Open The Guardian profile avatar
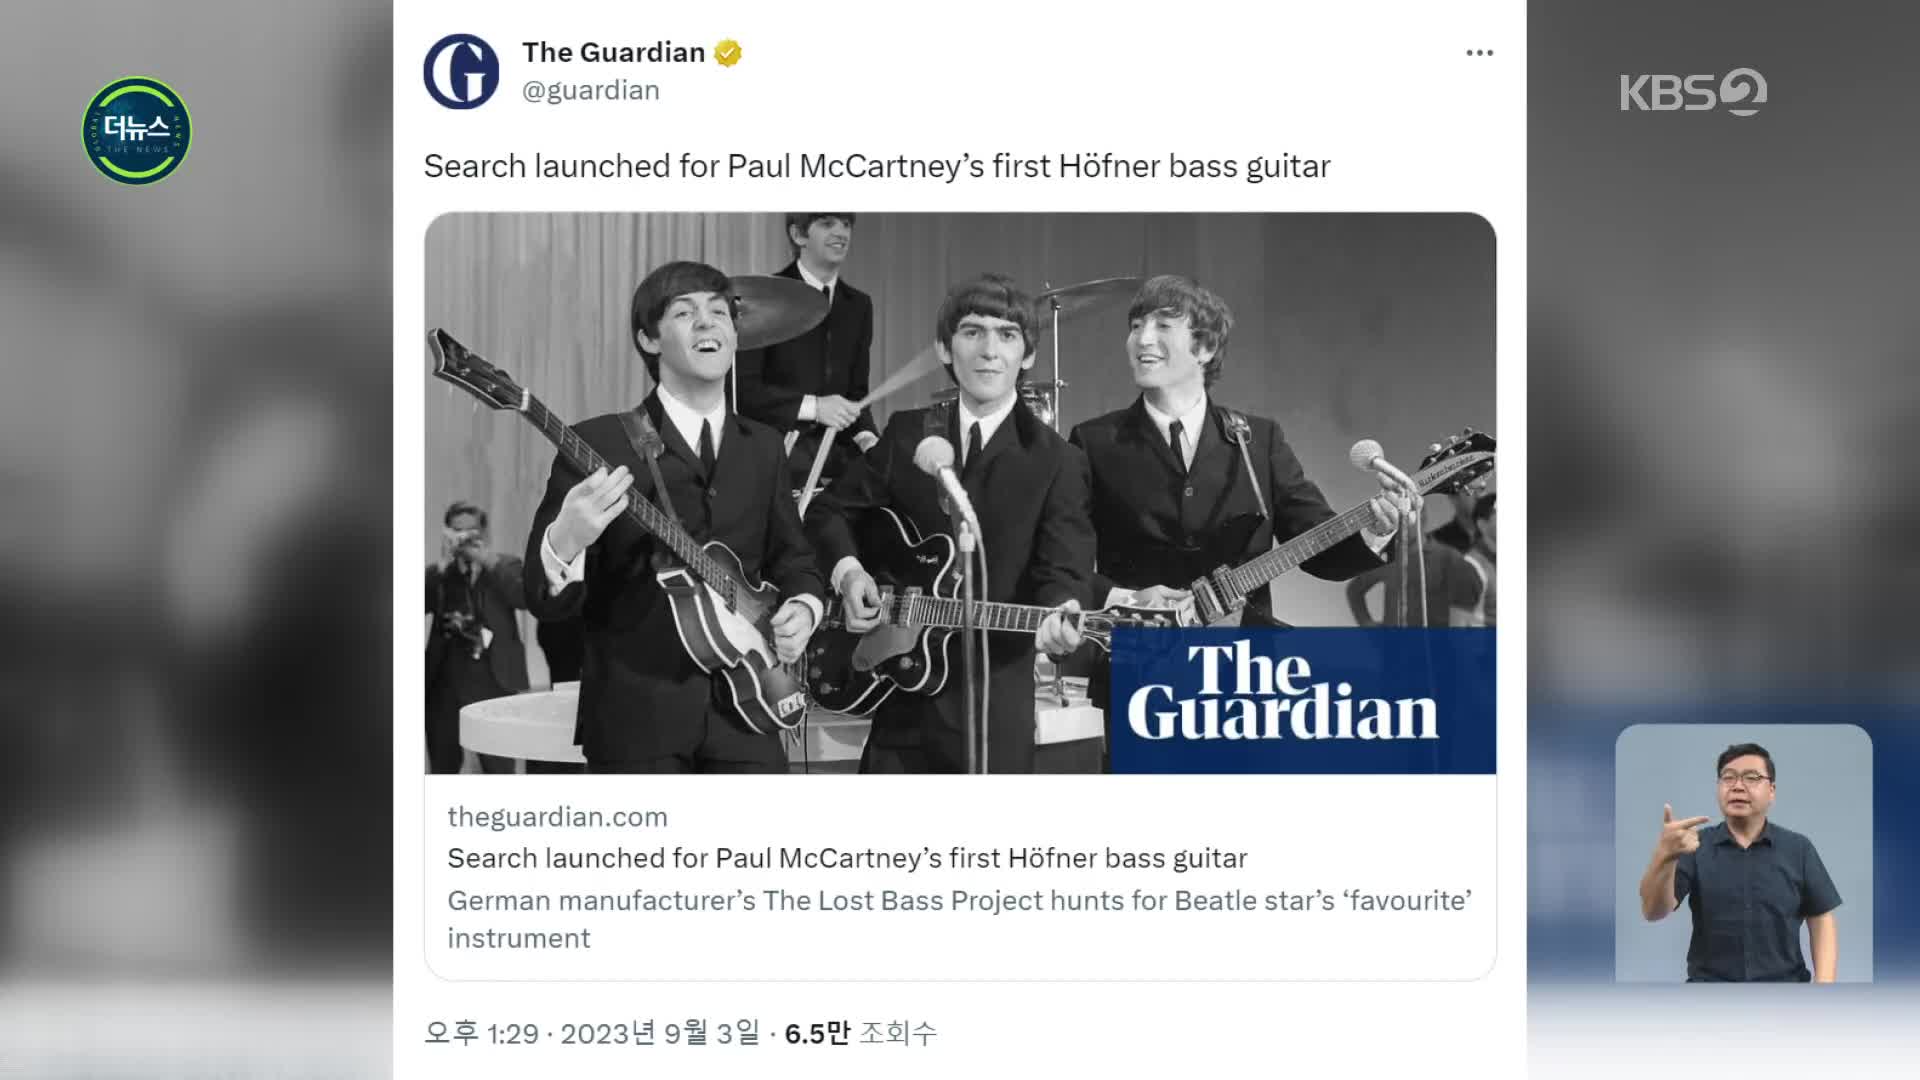Viewport: 1920px width, 1080px height. [461, 71]
